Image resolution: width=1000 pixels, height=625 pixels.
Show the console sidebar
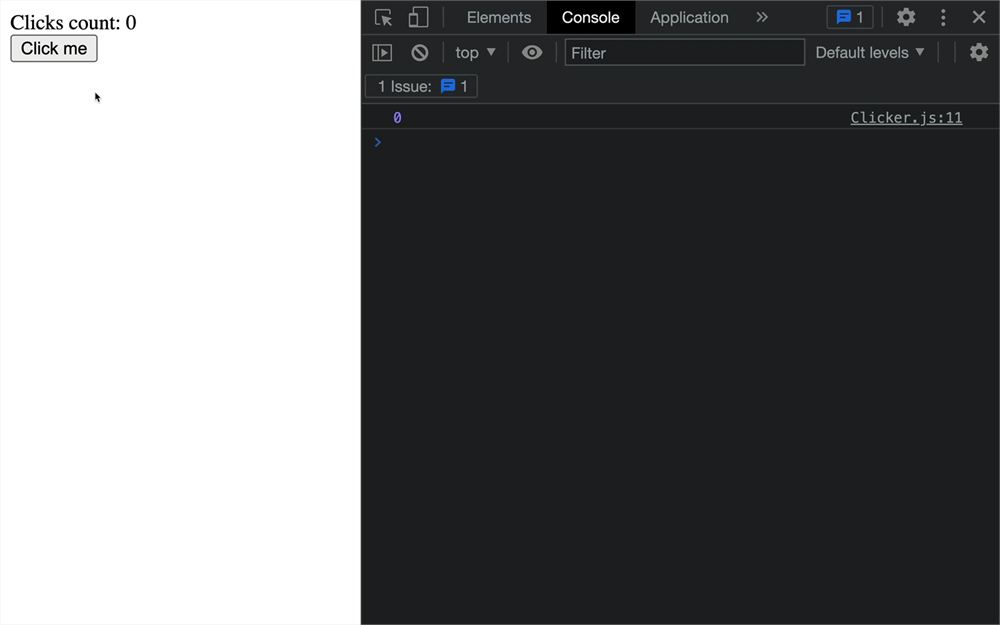382,52
